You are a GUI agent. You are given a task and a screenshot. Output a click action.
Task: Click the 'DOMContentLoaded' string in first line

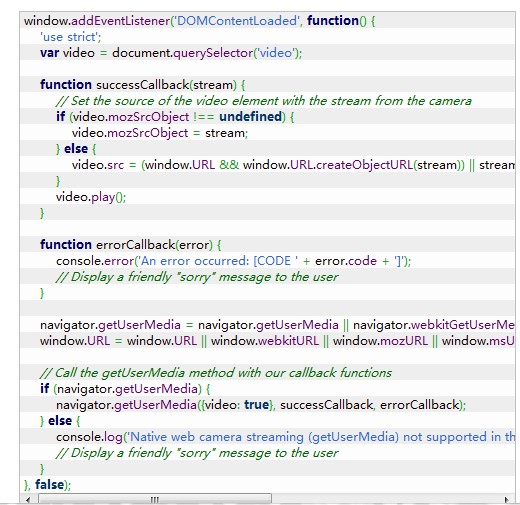[236, 21]
